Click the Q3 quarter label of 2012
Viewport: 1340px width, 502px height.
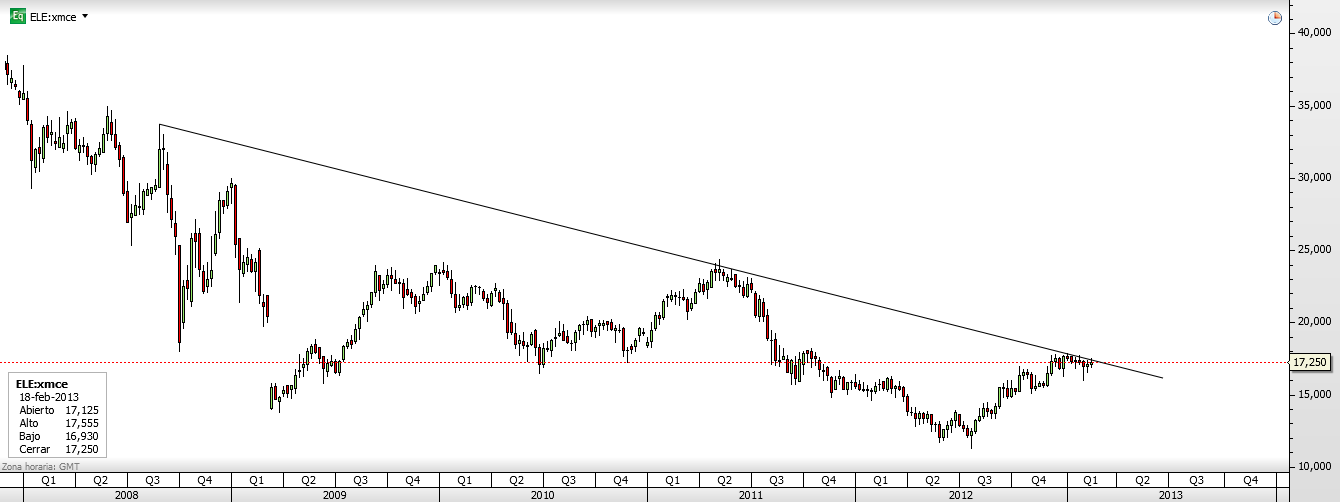pos(985,480)
